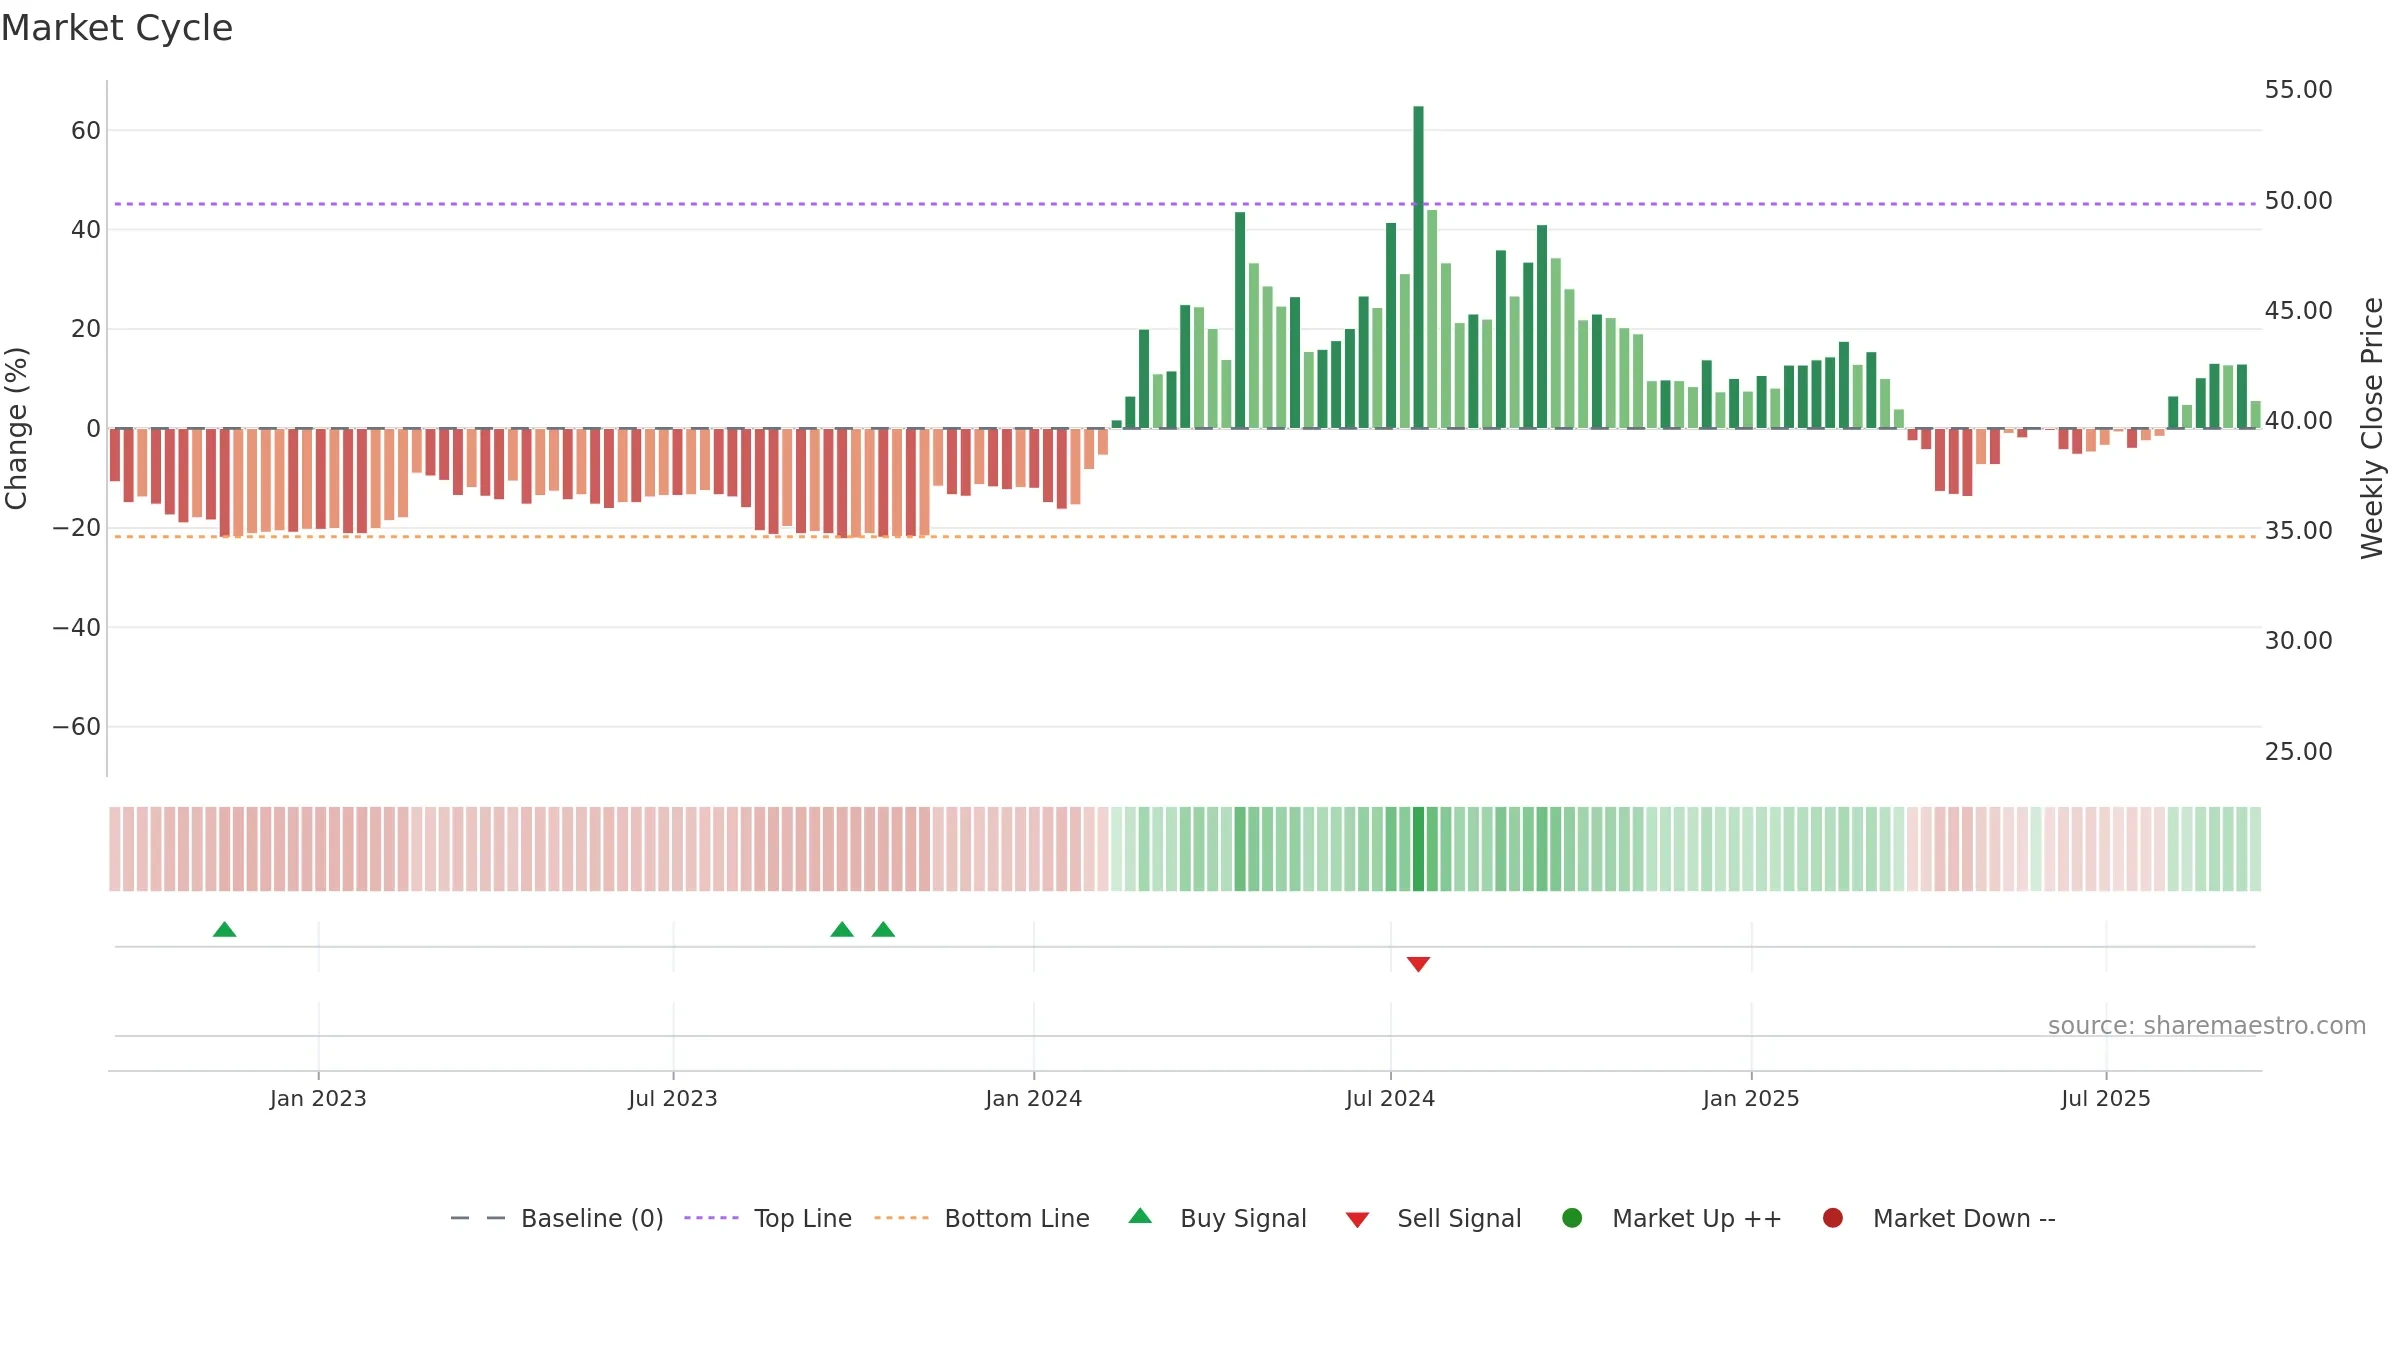Viewport: 2400px width, 1350px height.
Task: Click the Jul 2024 x-axis label
Action: point(1390,1098)
